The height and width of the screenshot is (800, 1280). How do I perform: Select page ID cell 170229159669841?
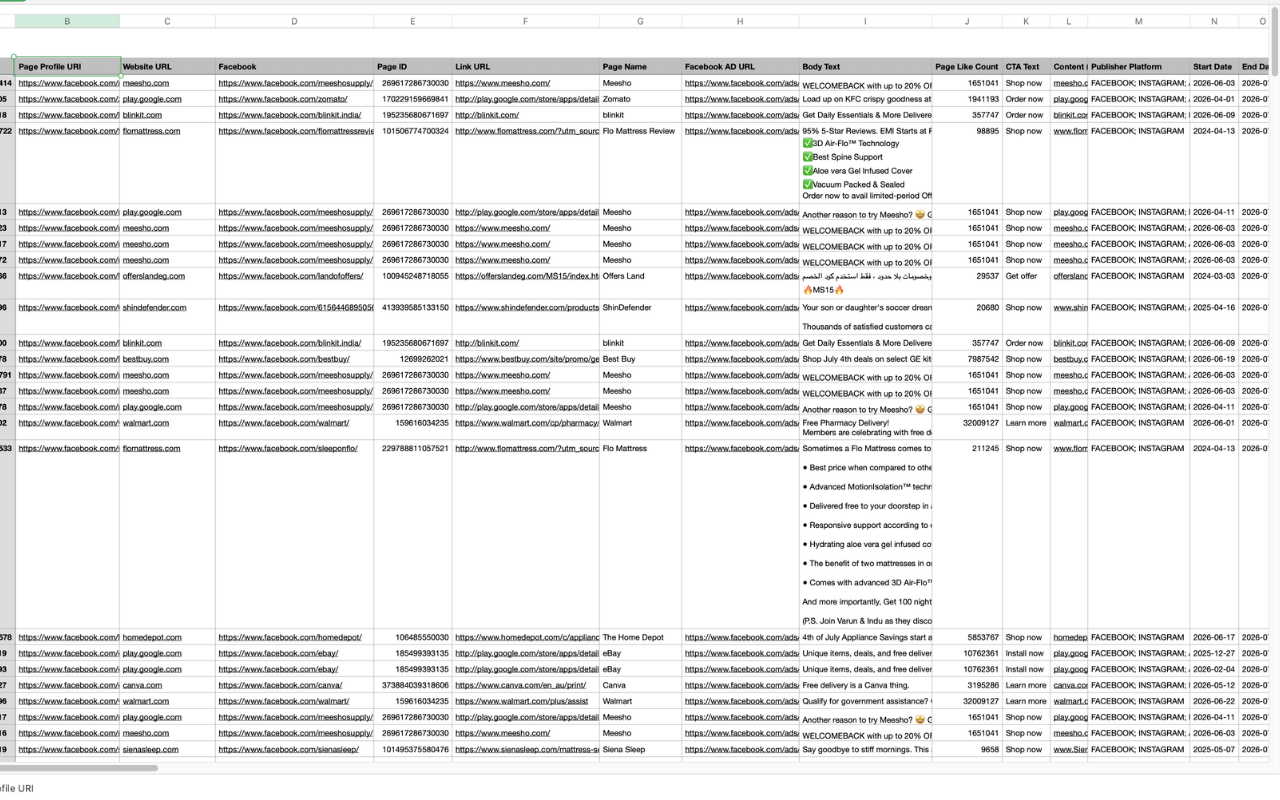[x=413, y=100]
